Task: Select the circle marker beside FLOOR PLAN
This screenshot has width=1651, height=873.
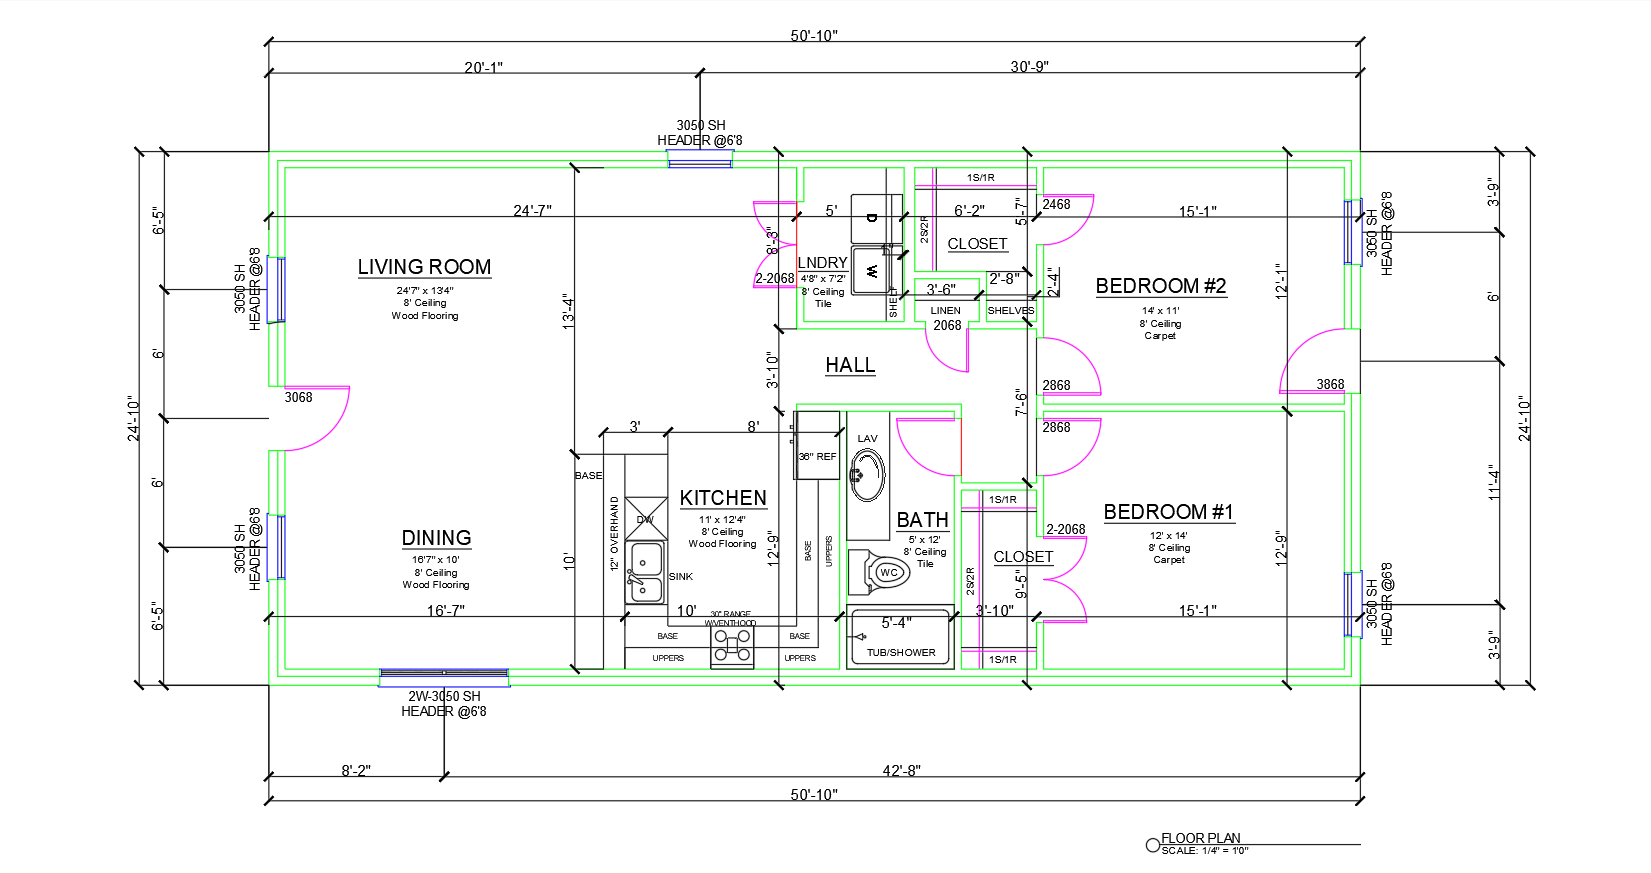Action: tap(1153, 845)
